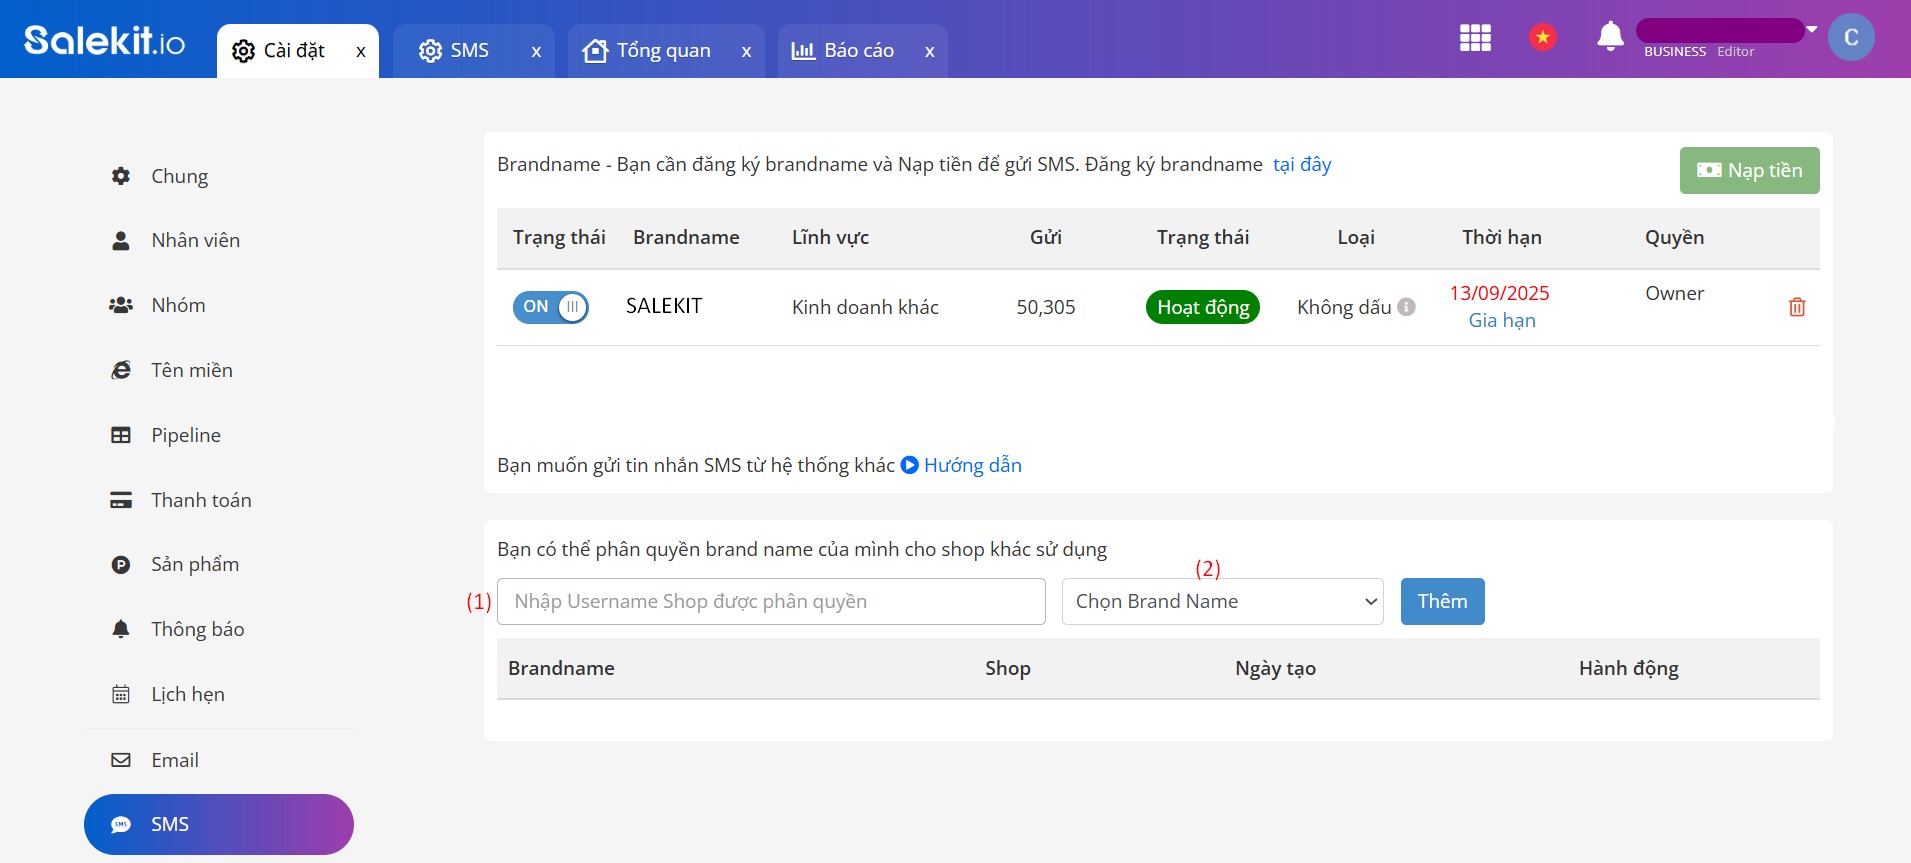Click the Hành động column header
Screen dimensions: 1911x863
[1629, 668]
